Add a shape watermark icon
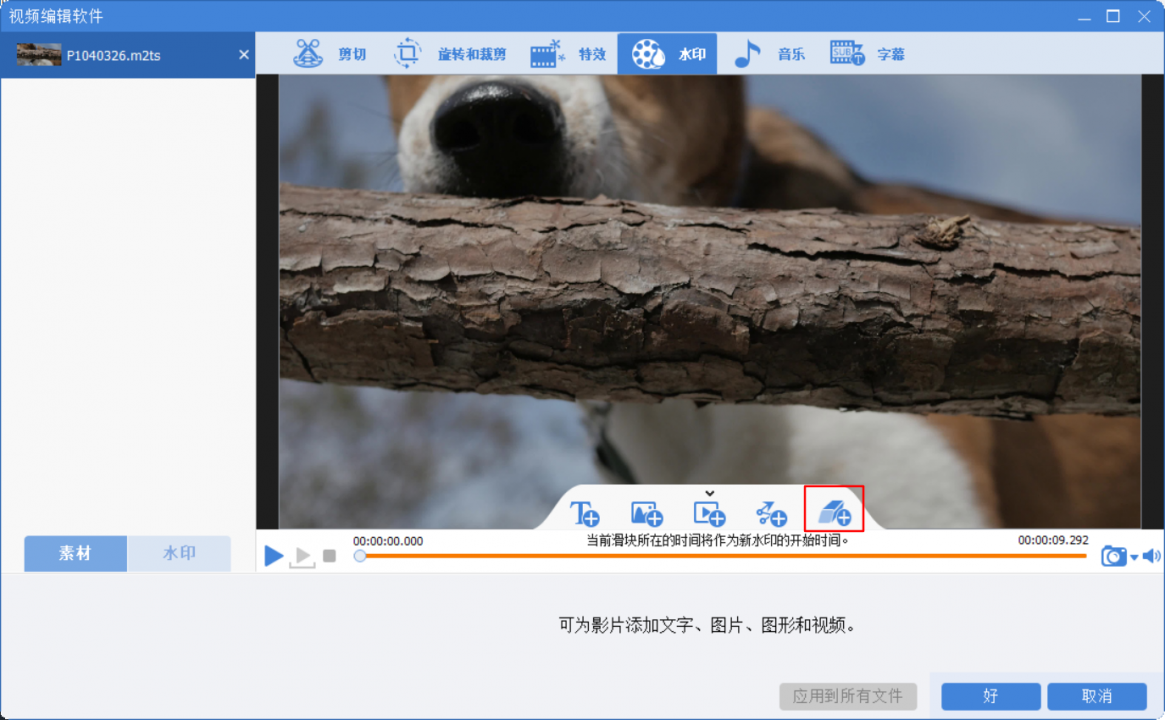This screenshot has width=1165, height=720. coord(771,513)
